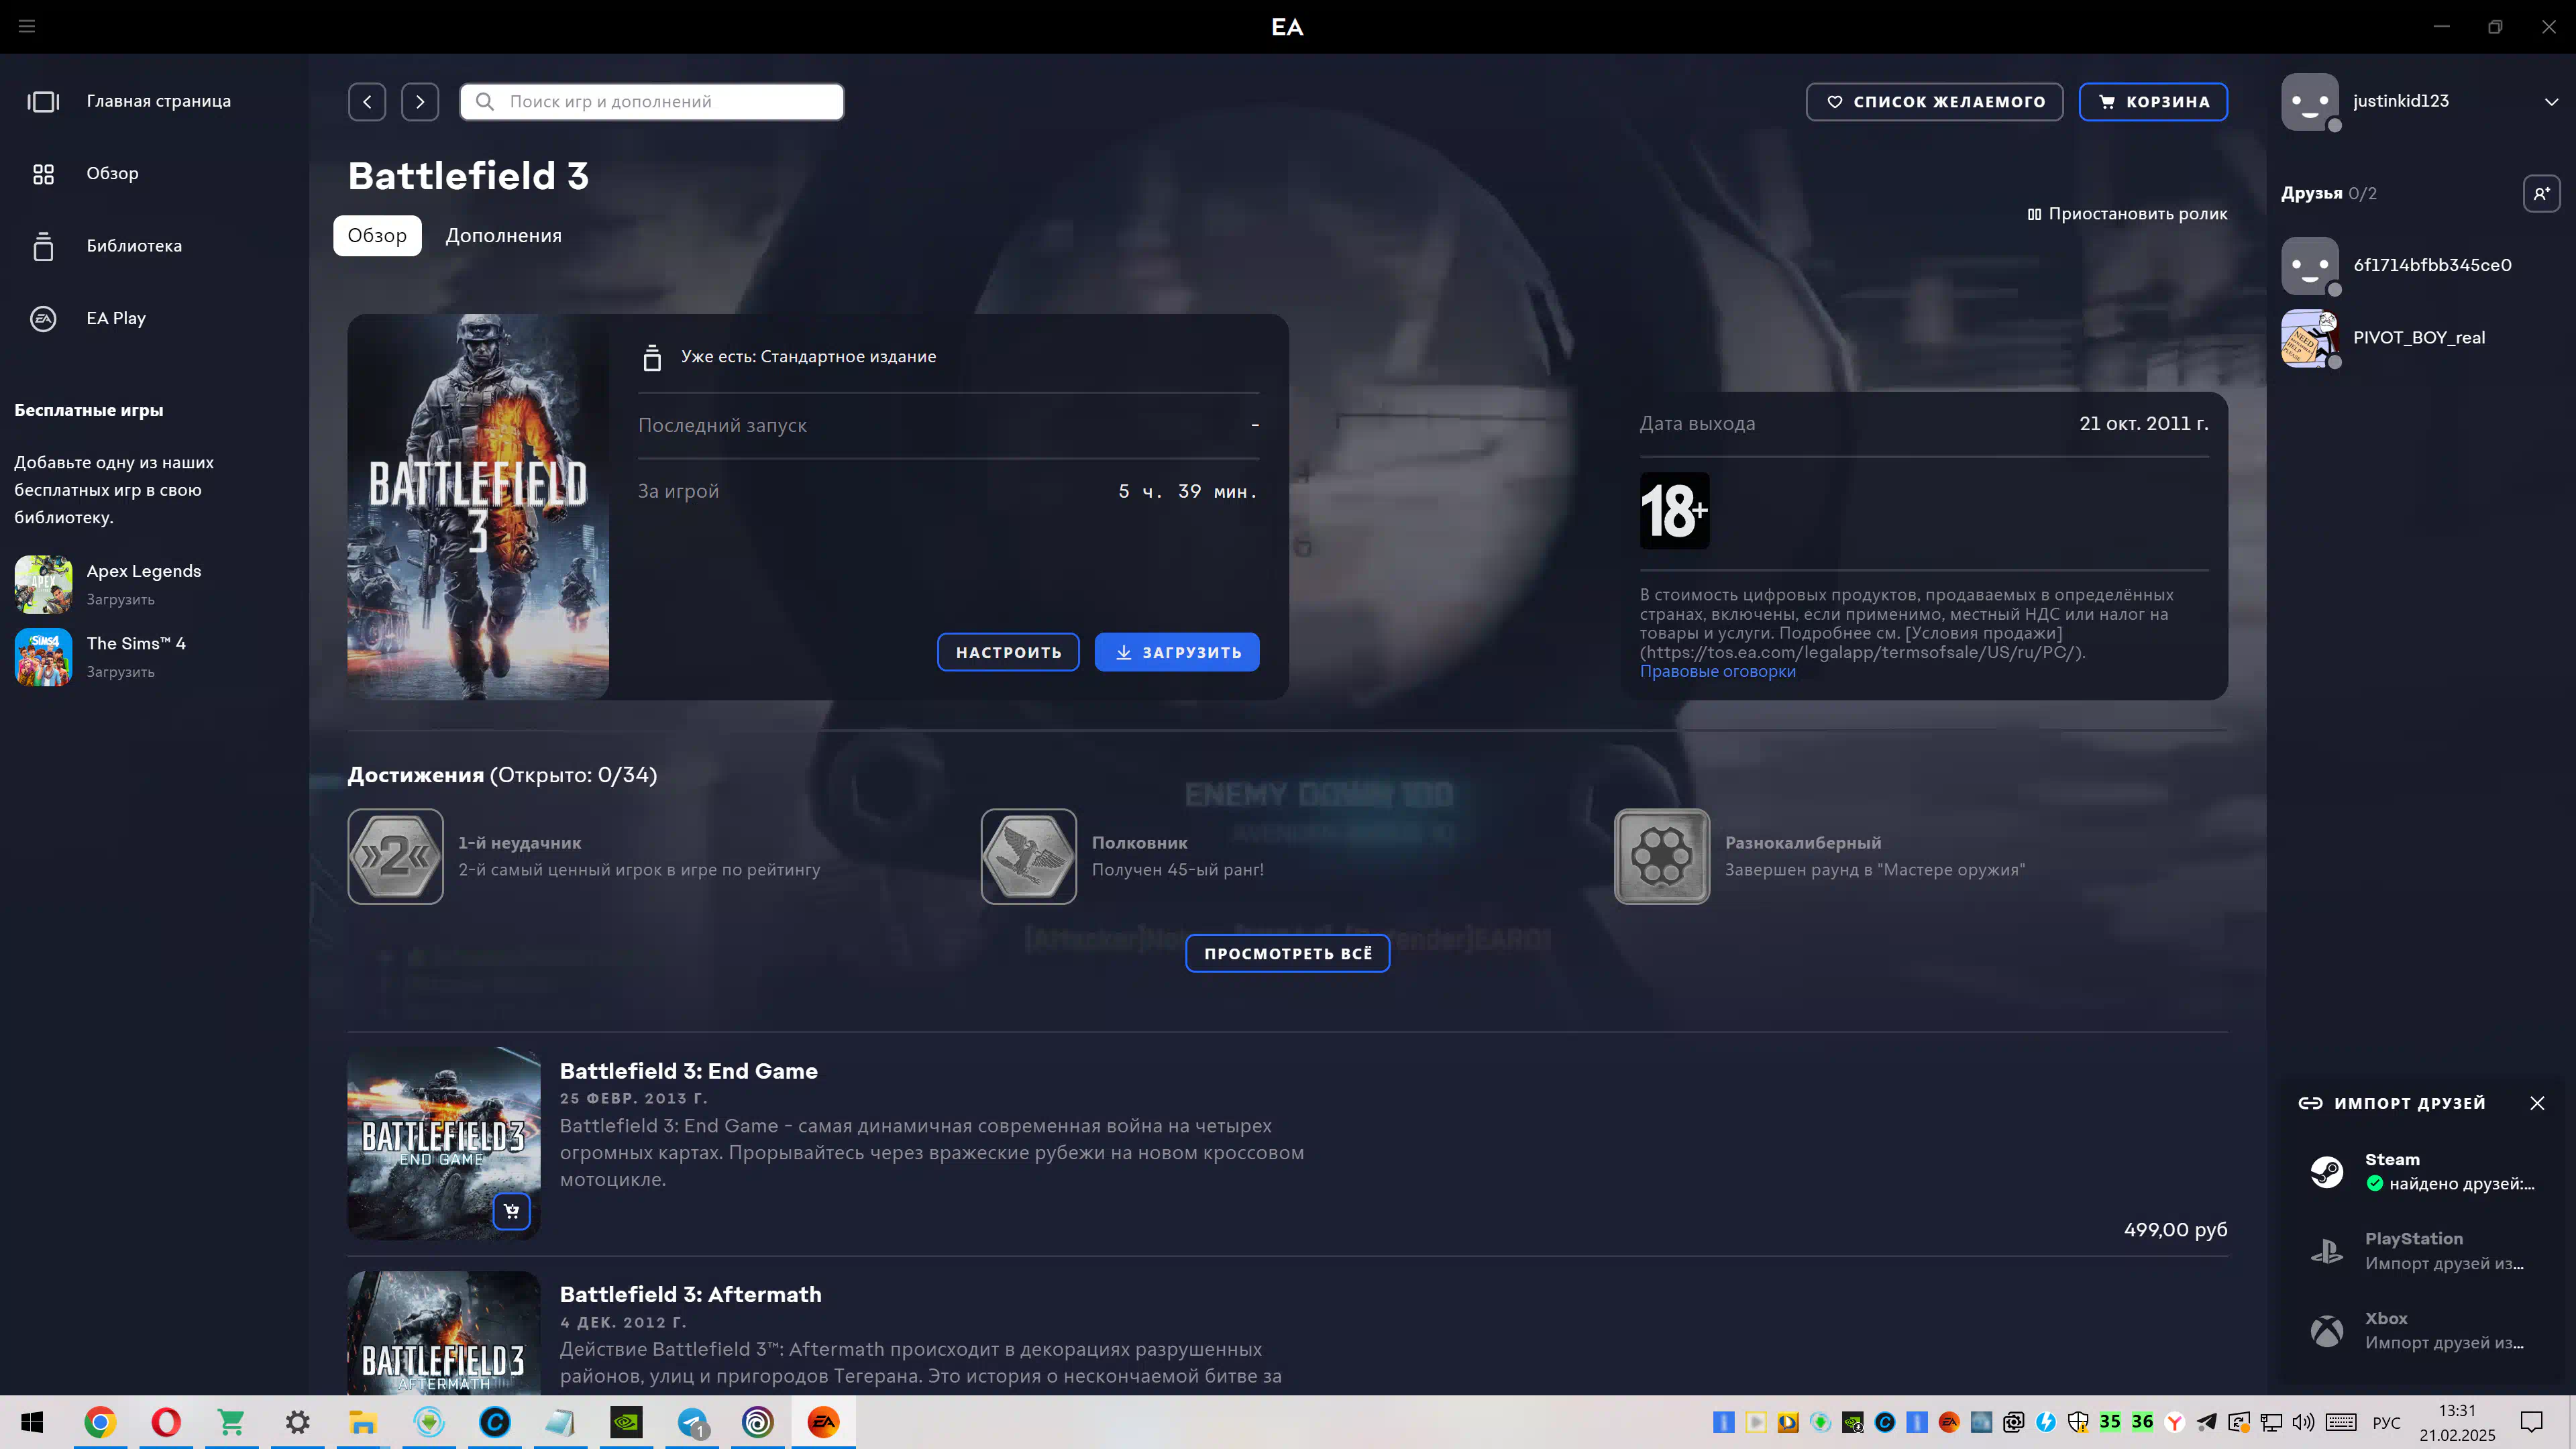Open the Windows notification center
2576x1449 pixels.
2531,1422
